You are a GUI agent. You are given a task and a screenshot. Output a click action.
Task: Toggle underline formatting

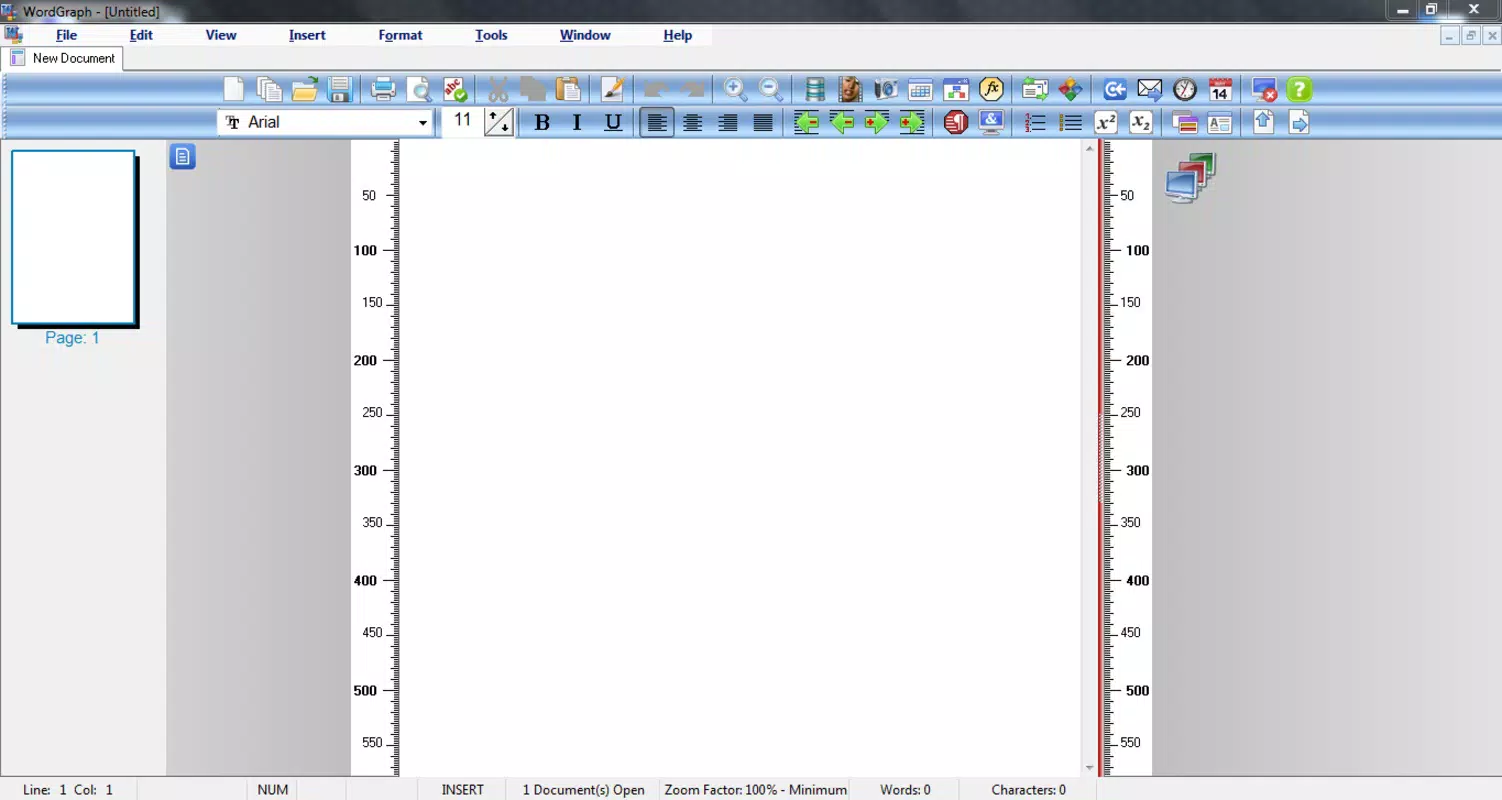pyautogui.click(x=613, y=122)
